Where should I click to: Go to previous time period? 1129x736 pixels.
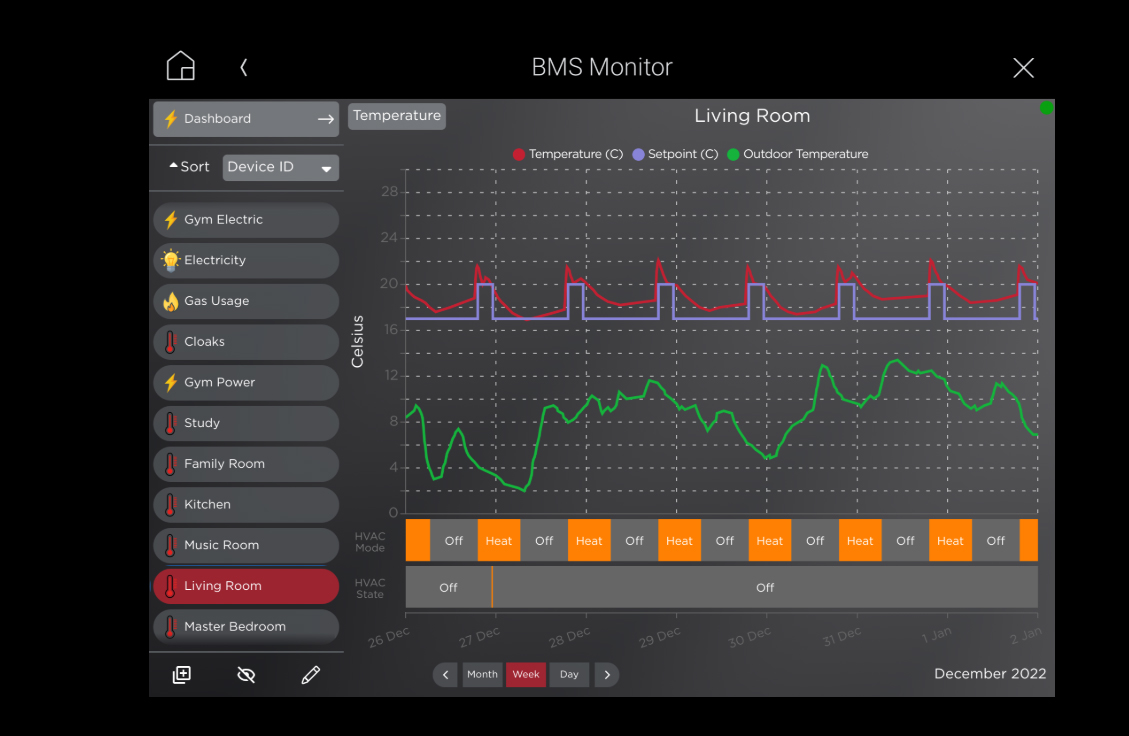[x=446, y=675]
